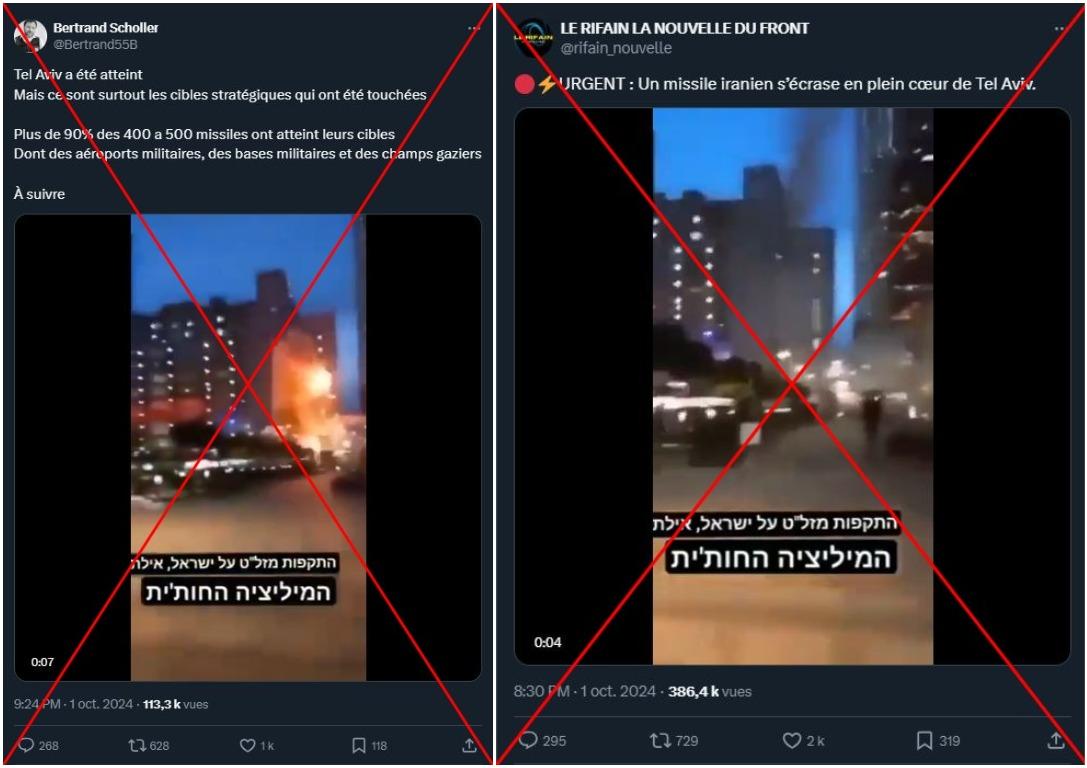Retweet the post with 628 retweets
Image resolution: width=1087 pixels, height=768 pixels.
coord(137,745)
